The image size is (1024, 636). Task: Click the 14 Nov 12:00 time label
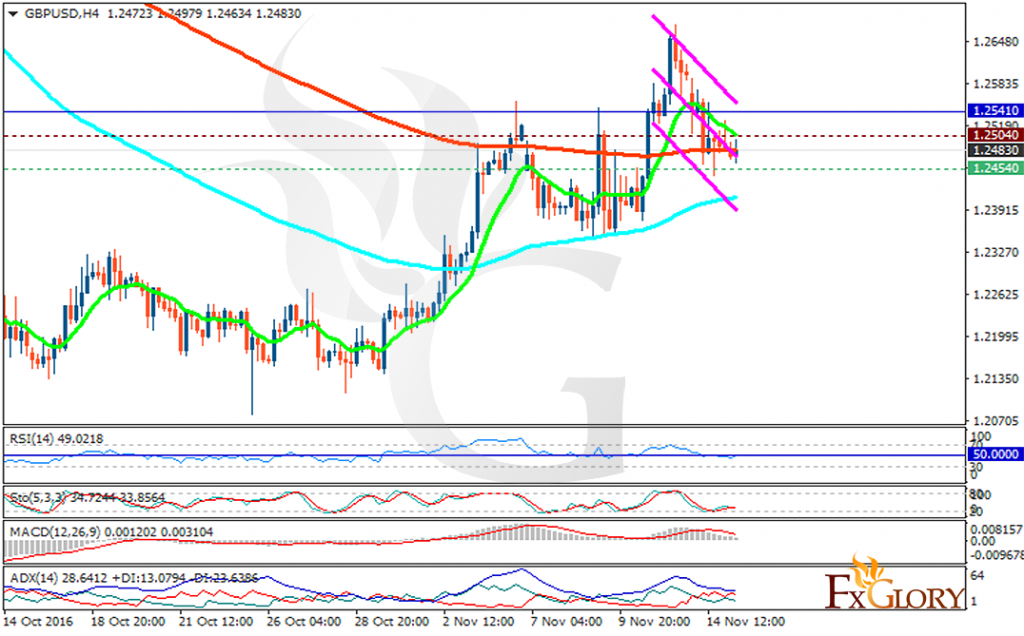tap(746, 621)
